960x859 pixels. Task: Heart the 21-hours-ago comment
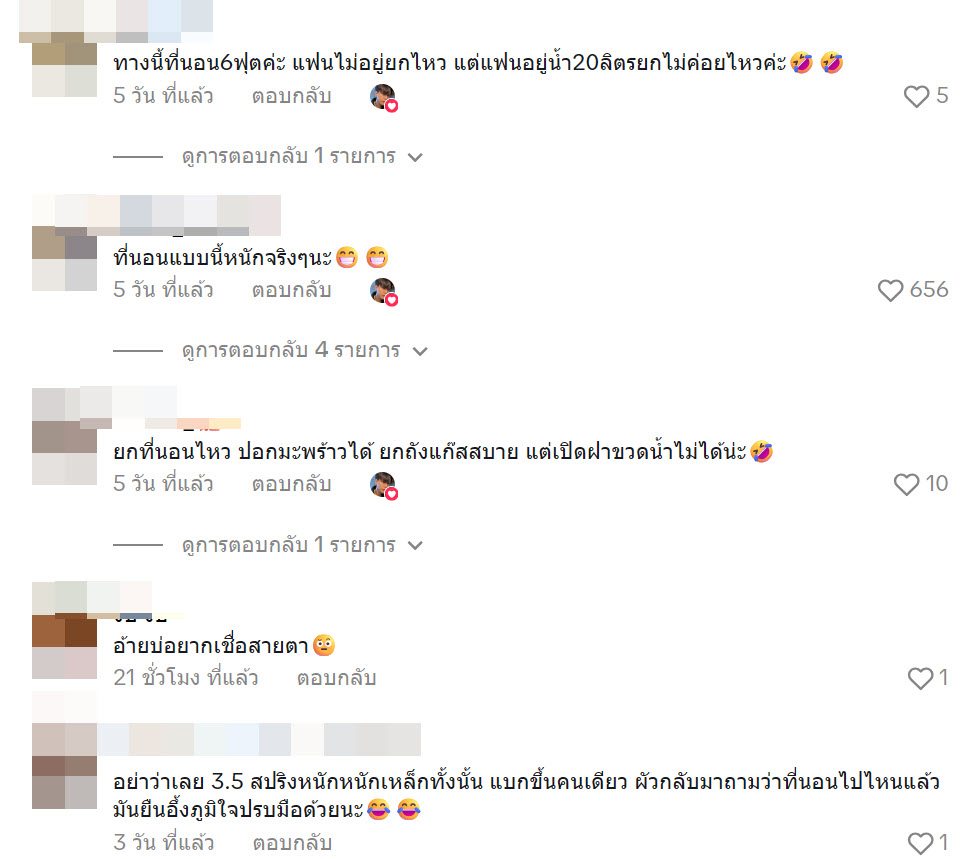[920, 678]
